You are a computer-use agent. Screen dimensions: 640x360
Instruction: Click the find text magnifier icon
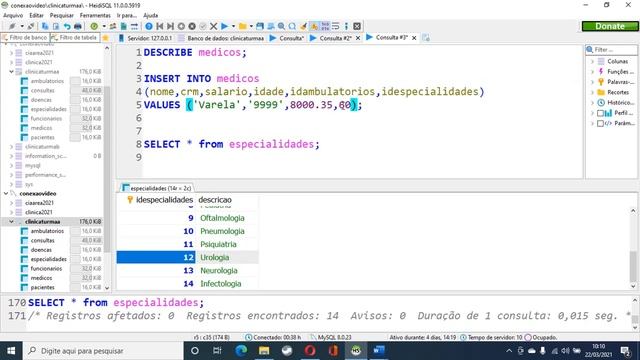tap(281, 26)
